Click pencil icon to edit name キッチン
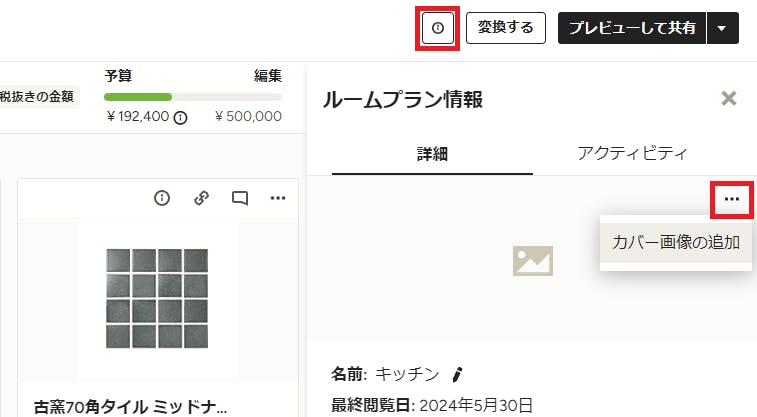The height and width of the screenshot is (417, 757). tap(457, 375)
